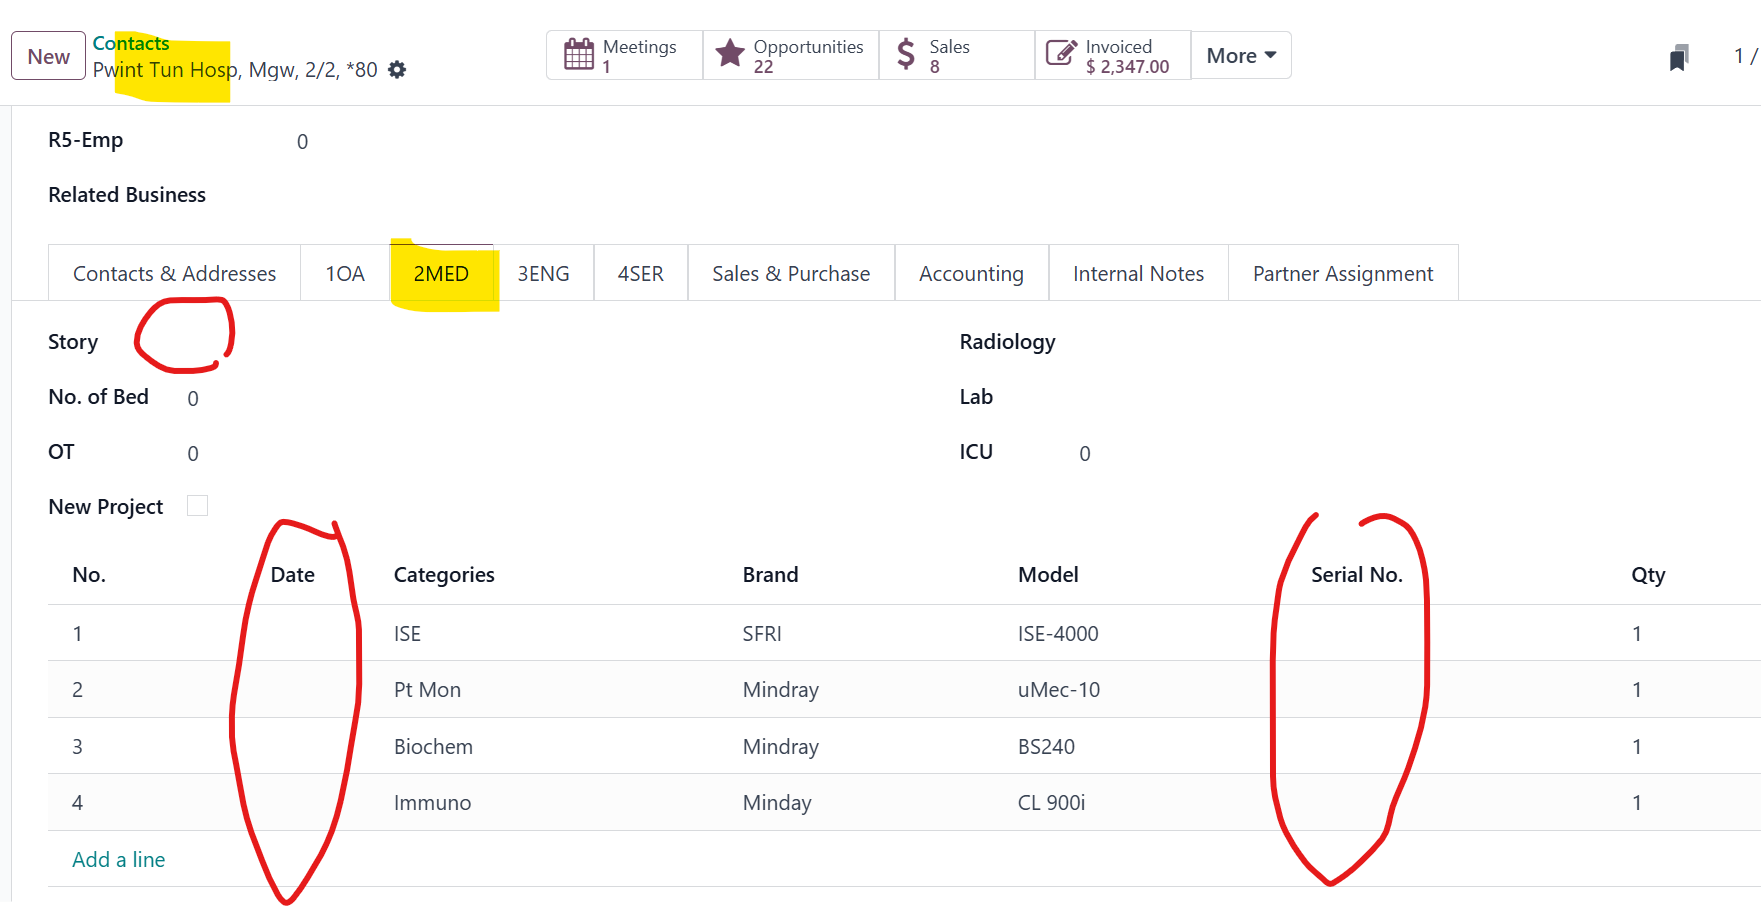The height and width of the screenshot is (908, 1761).
Task: Click the New button
Action: click(x=48, y=56)
